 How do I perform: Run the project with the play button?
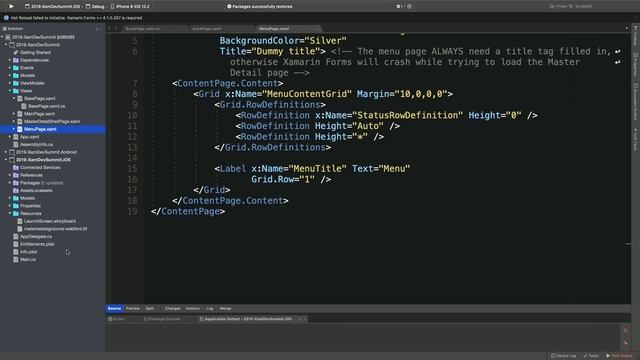(x=11, y=6)
